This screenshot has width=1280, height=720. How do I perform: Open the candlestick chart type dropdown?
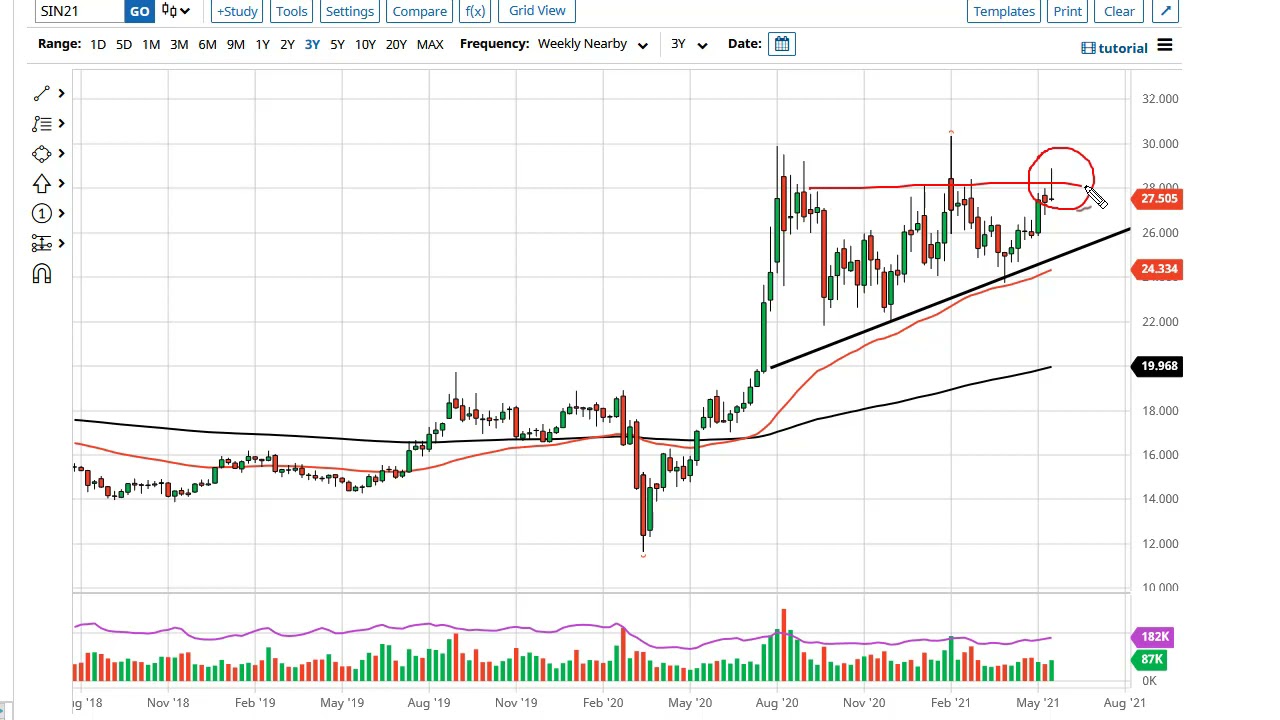coord(174,11)
